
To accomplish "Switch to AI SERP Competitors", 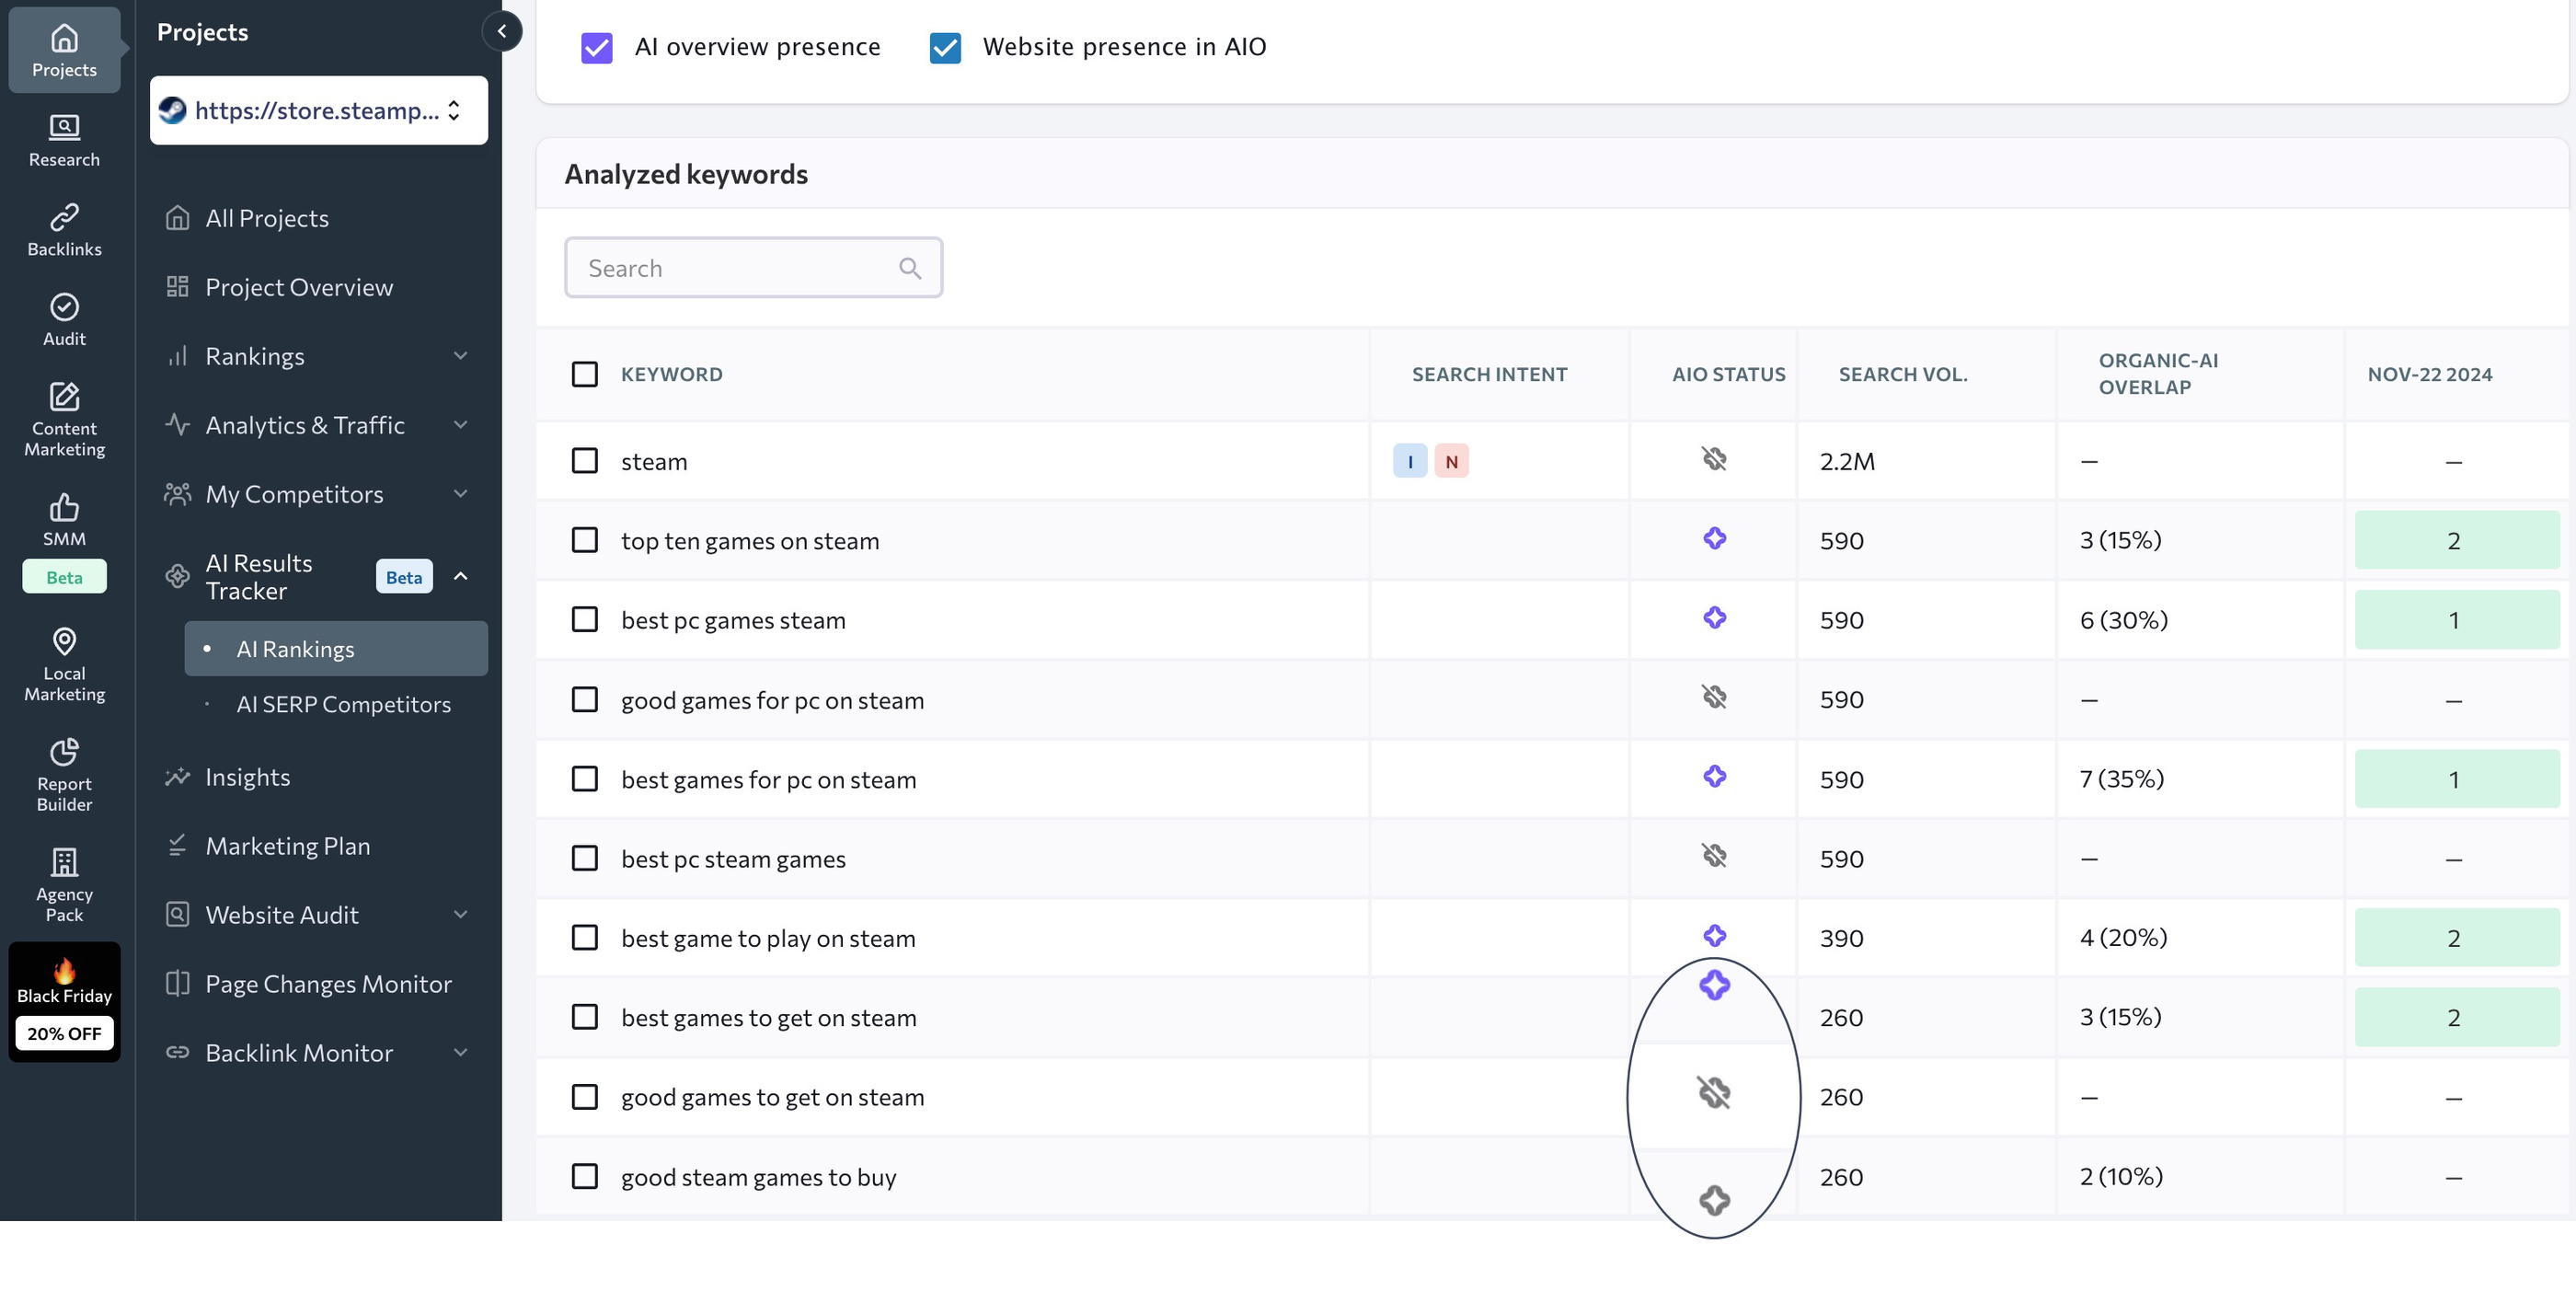I will point(343,704).
